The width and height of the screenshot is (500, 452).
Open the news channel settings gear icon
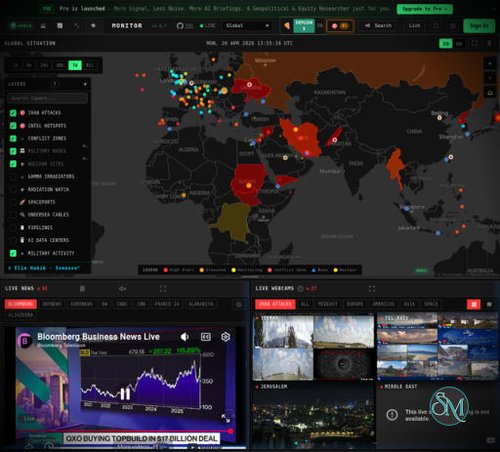(x=239, y=304)
